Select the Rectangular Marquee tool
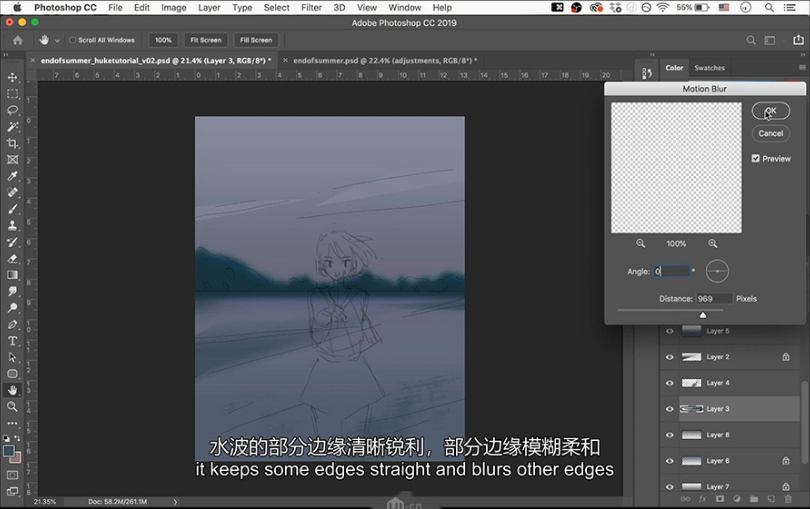Viewport: 810px width, 509px height. 12,94
